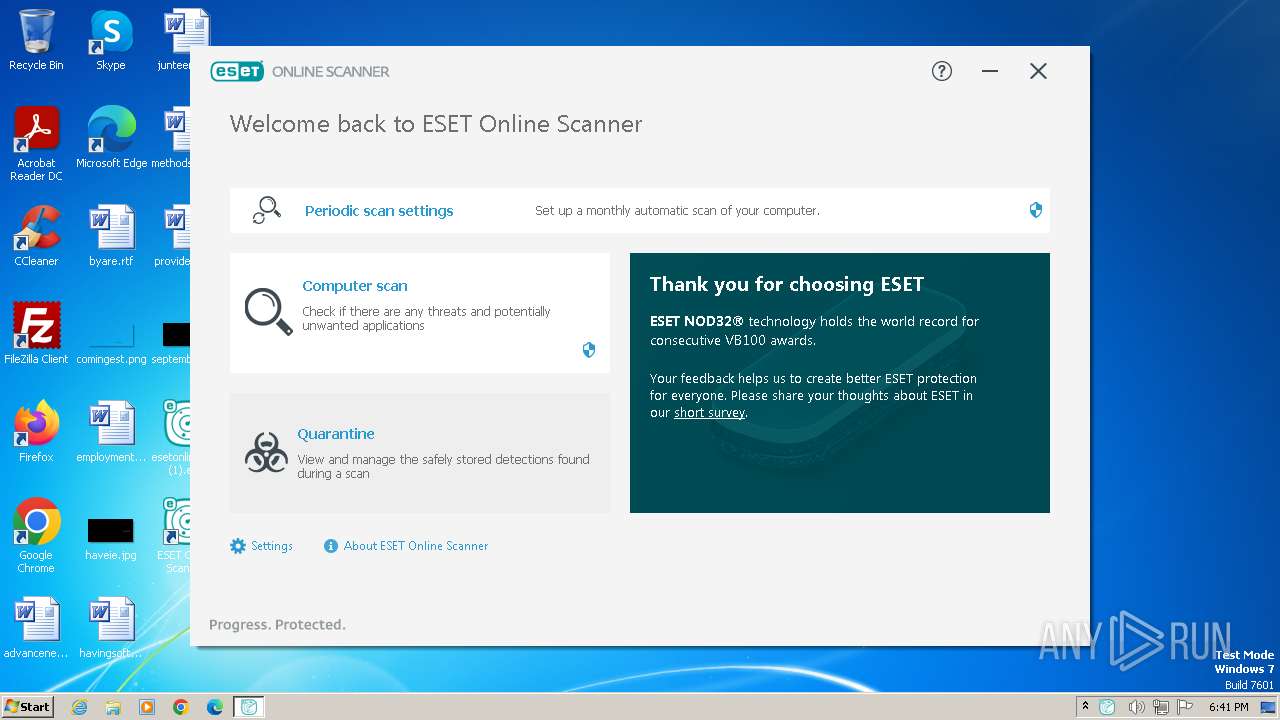Select the byare.rtf desktop file
The height and width of the screenshot is (720, 1280).
tap(111, 236)
